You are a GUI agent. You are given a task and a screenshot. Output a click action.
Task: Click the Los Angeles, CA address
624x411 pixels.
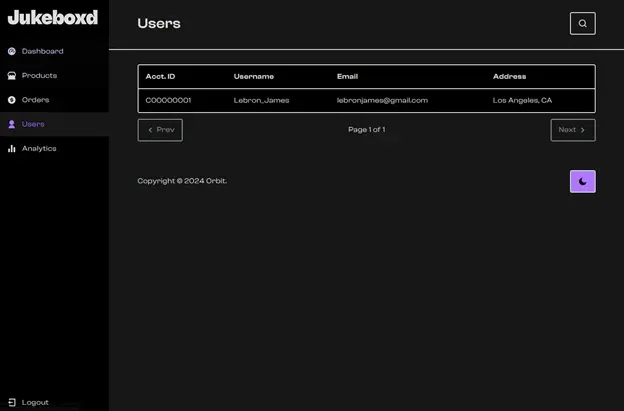[x=522, y=100]
